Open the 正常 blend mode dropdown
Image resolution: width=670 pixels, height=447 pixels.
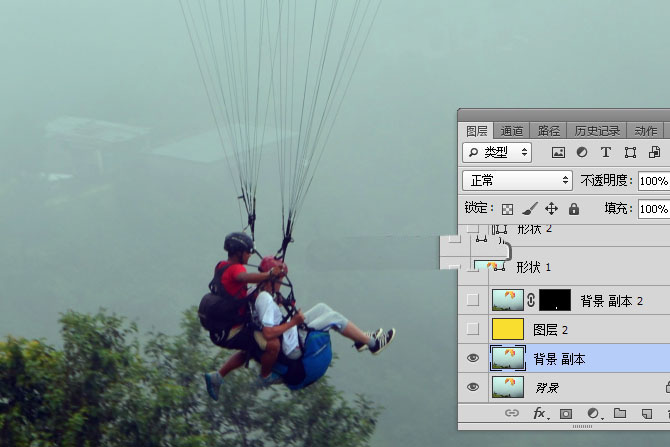pos(516,181)
